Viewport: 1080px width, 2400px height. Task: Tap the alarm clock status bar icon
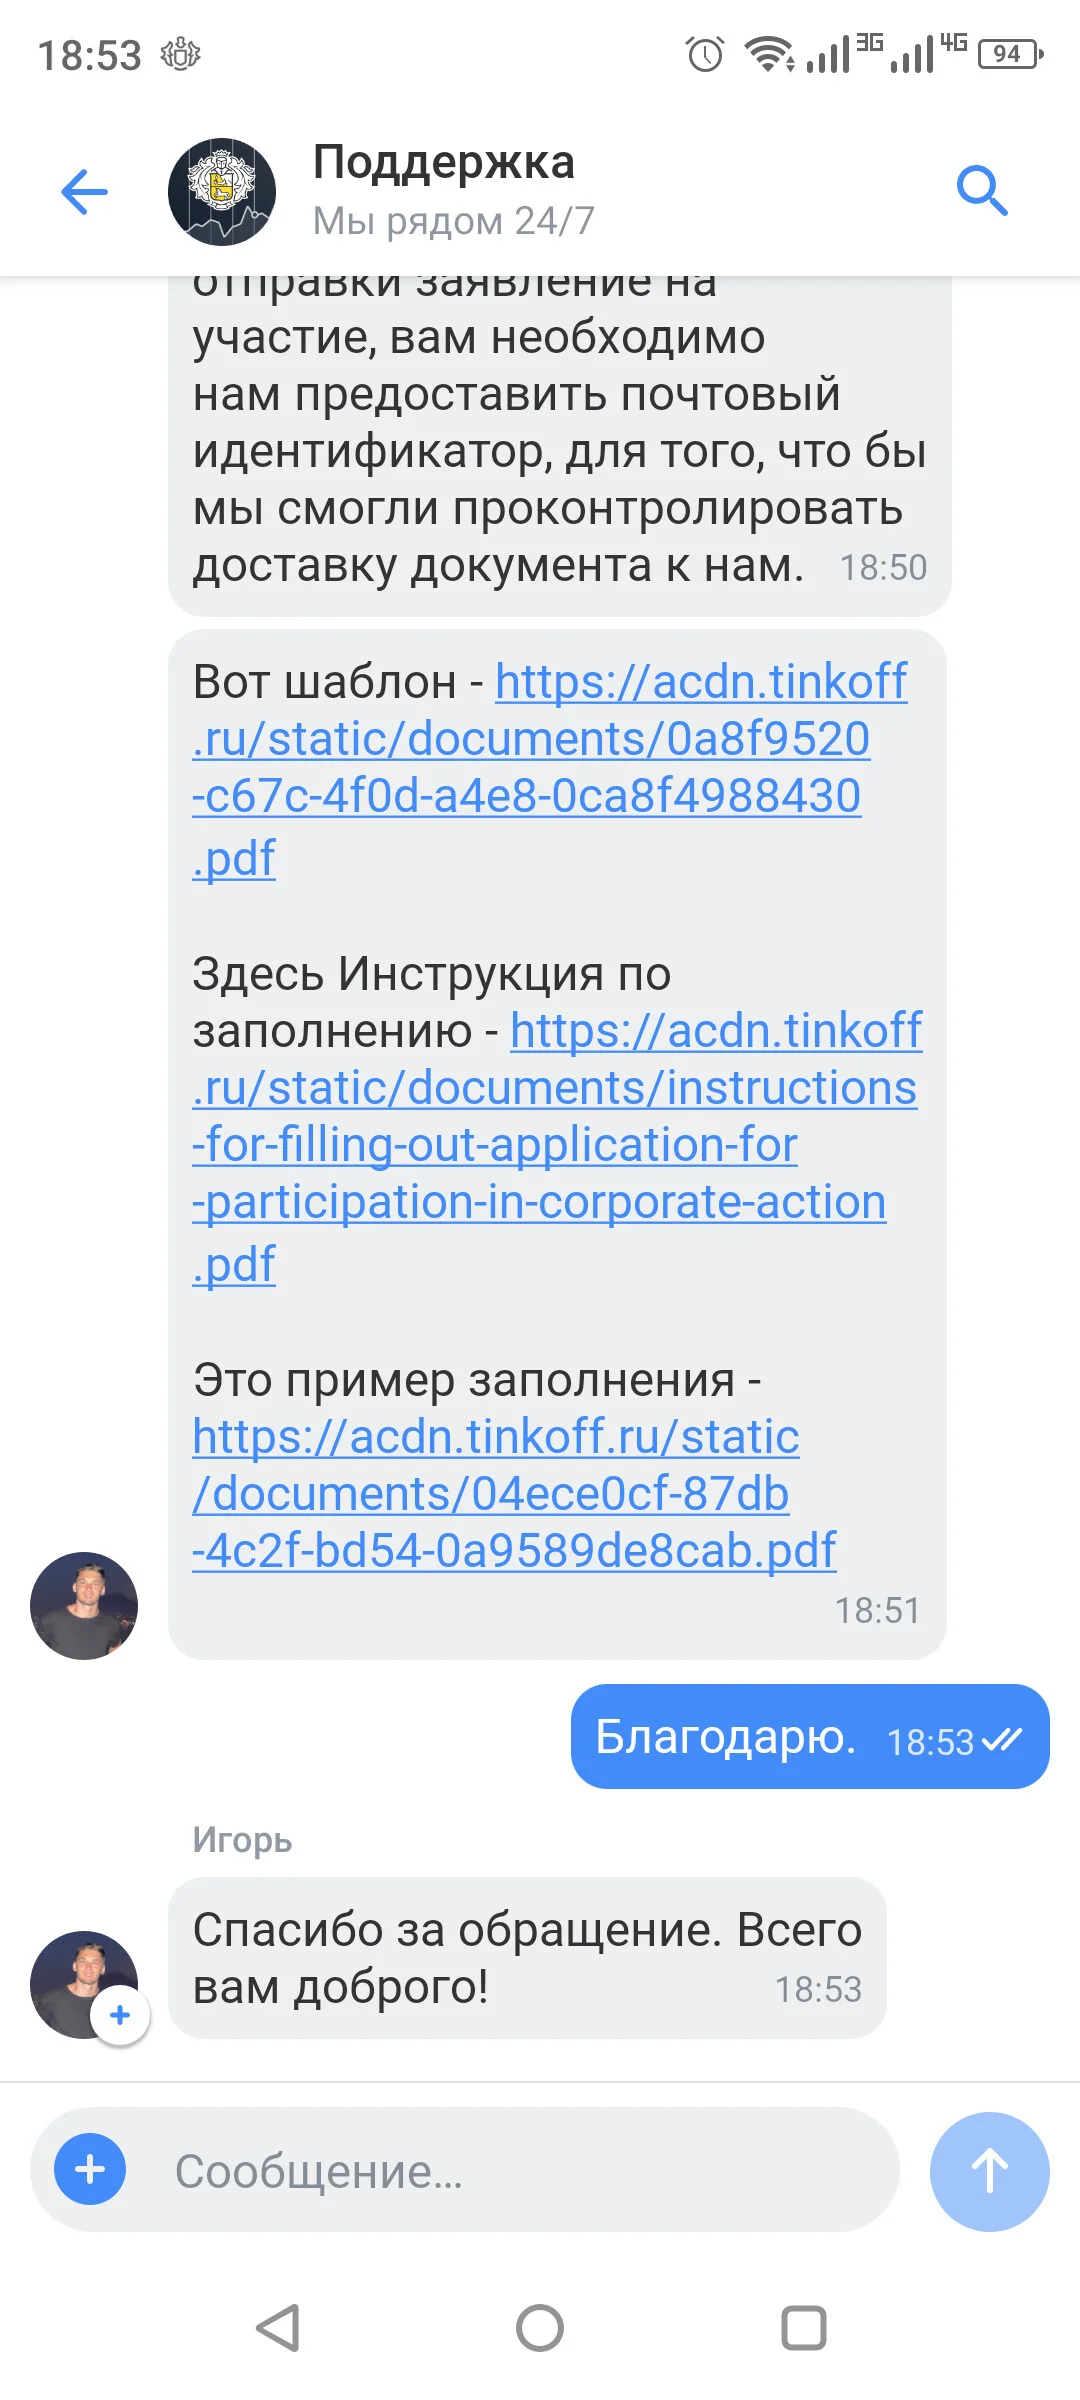point(705,53)
